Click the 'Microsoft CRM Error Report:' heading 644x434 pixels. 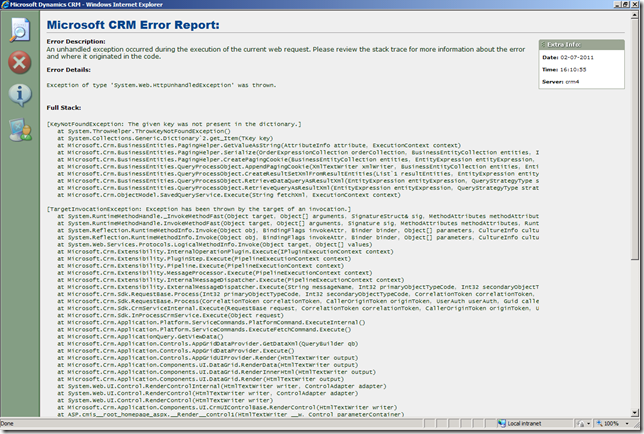point(133,25)
